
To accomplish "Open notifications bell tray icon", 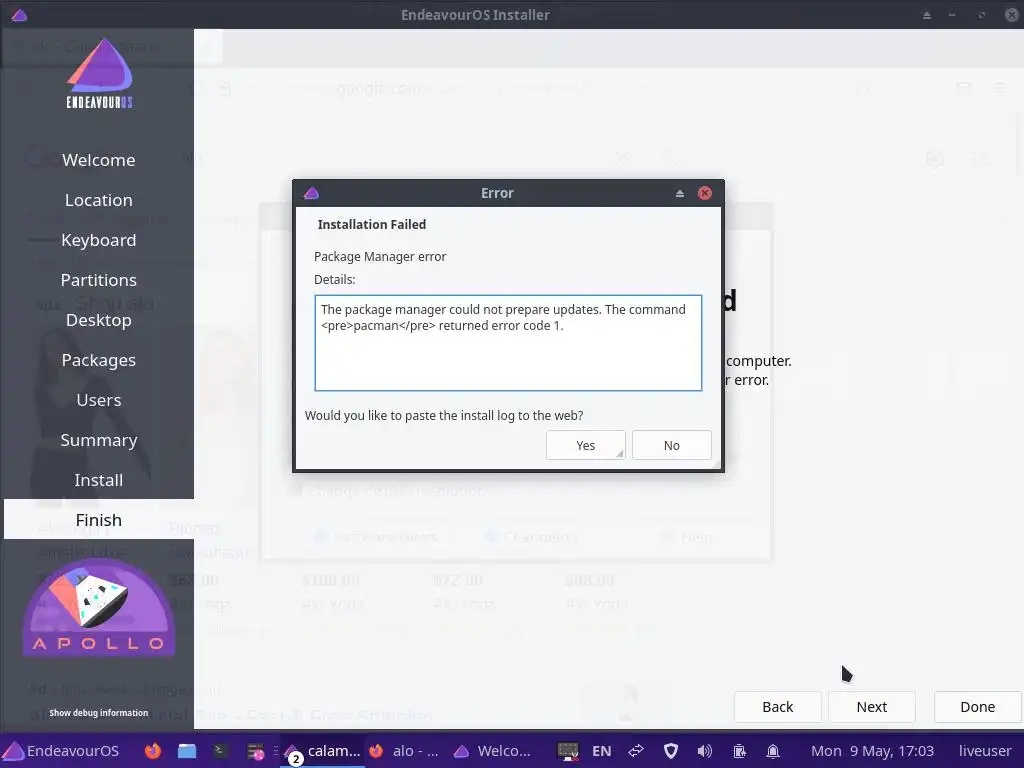I will pyautogui.click(x=773, y=751).
